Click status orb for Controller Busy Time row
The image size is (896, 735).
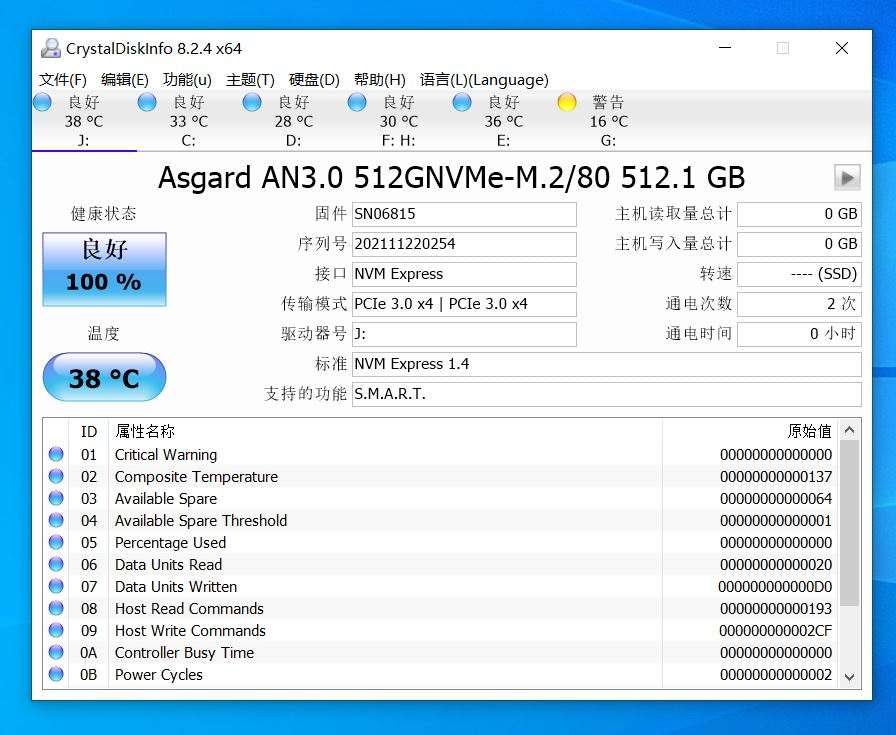point(56,652)
